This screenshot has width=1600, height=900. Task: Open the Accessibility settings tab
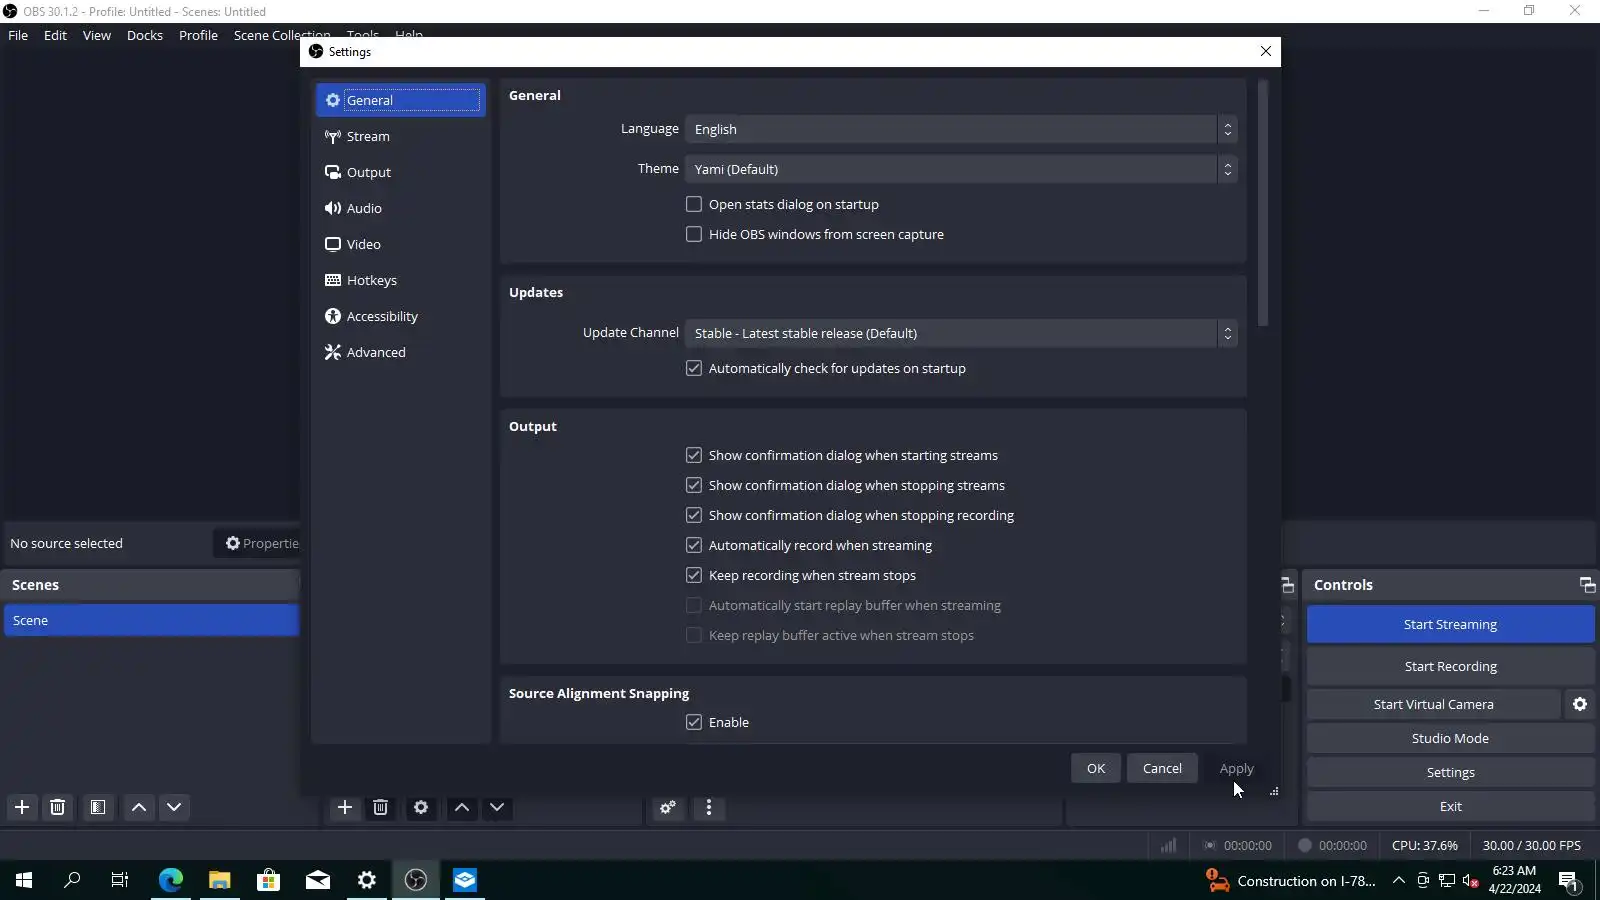coord(401,316)
